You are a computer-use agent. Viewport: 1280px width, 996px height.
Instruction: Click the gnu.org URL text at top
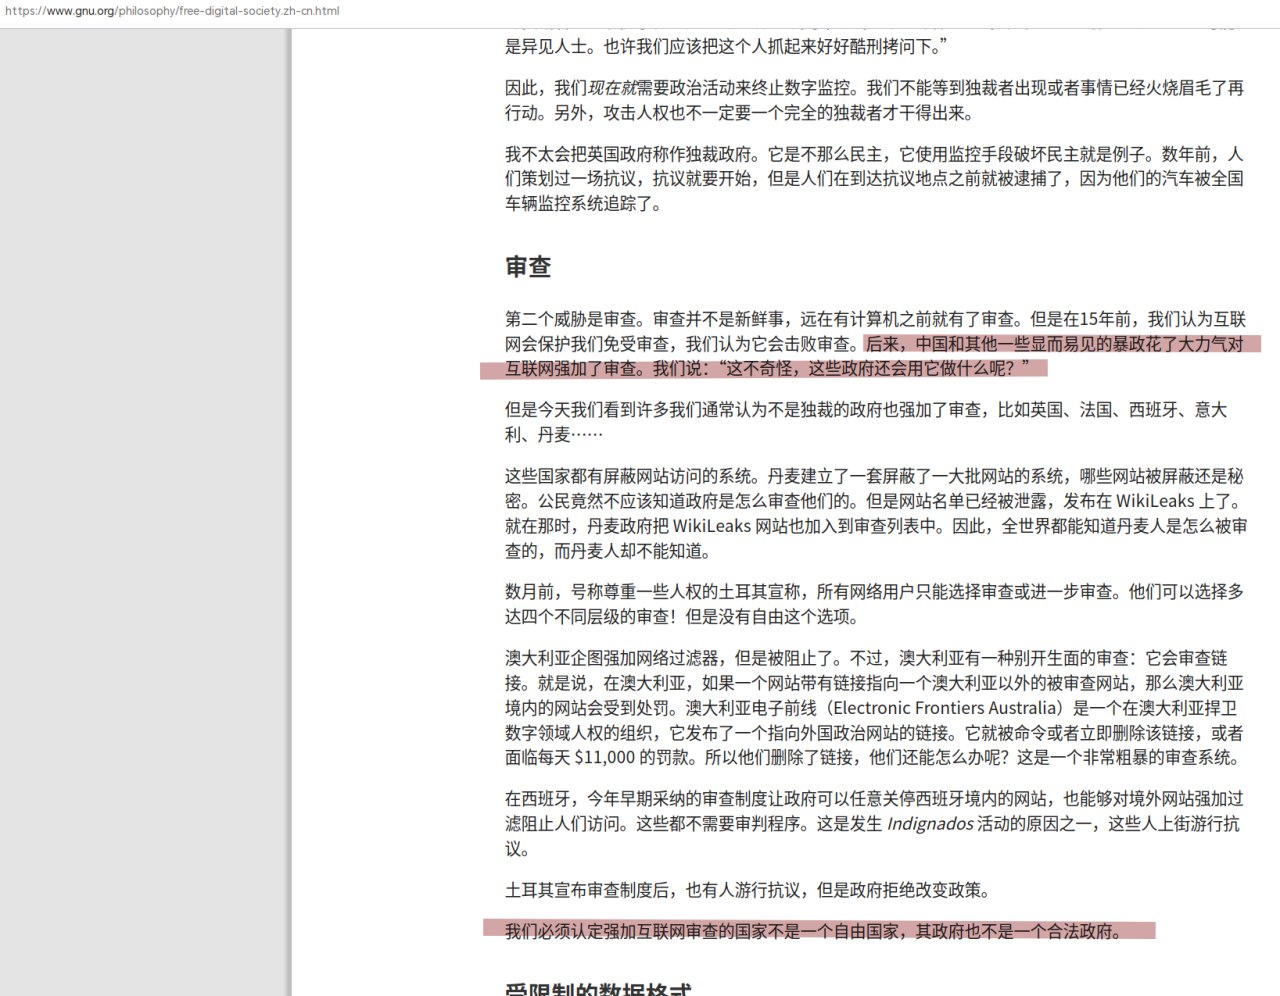tap(172, 11)
